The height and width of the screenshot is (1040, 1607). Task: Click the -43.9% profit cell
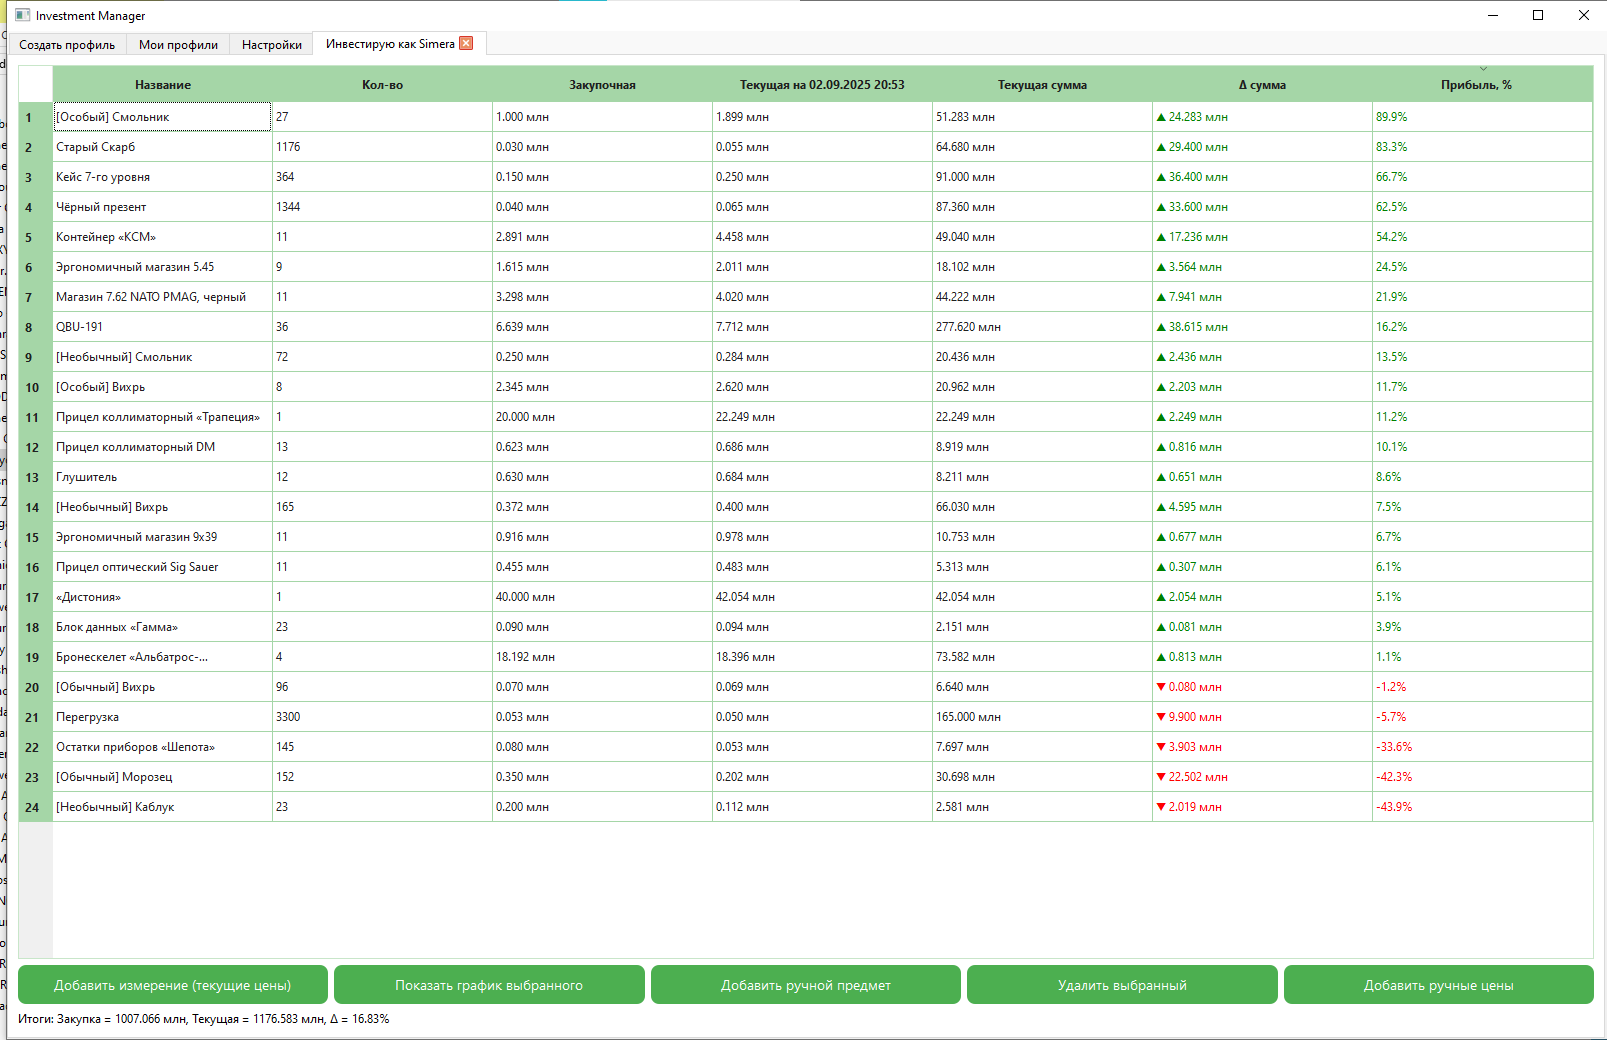(x=1483, y=807)
